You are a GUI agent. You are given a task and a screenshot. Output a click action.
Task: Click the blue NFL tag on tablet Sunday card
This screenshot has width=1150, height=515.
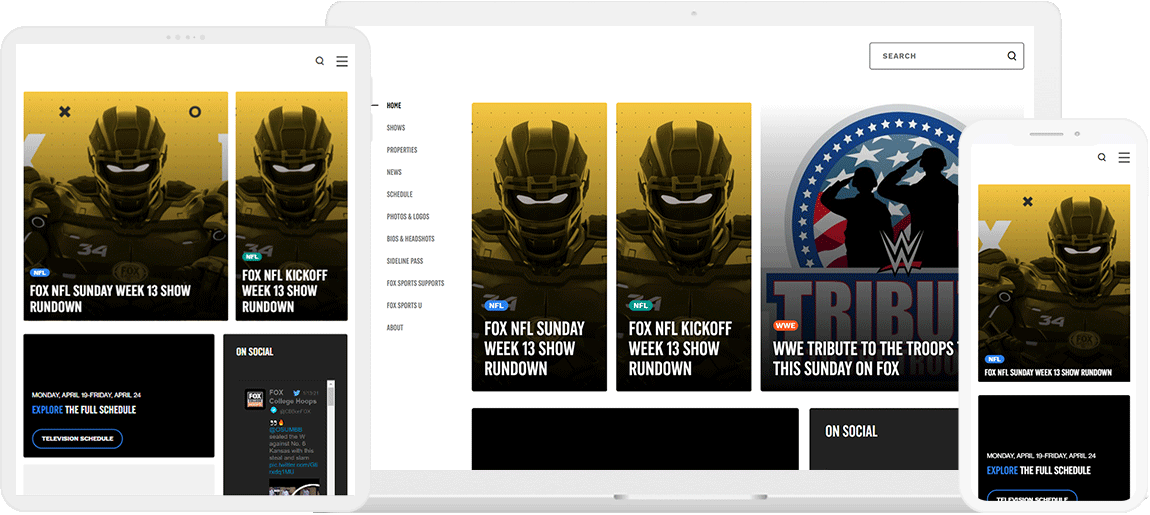(x=40, y=272)
